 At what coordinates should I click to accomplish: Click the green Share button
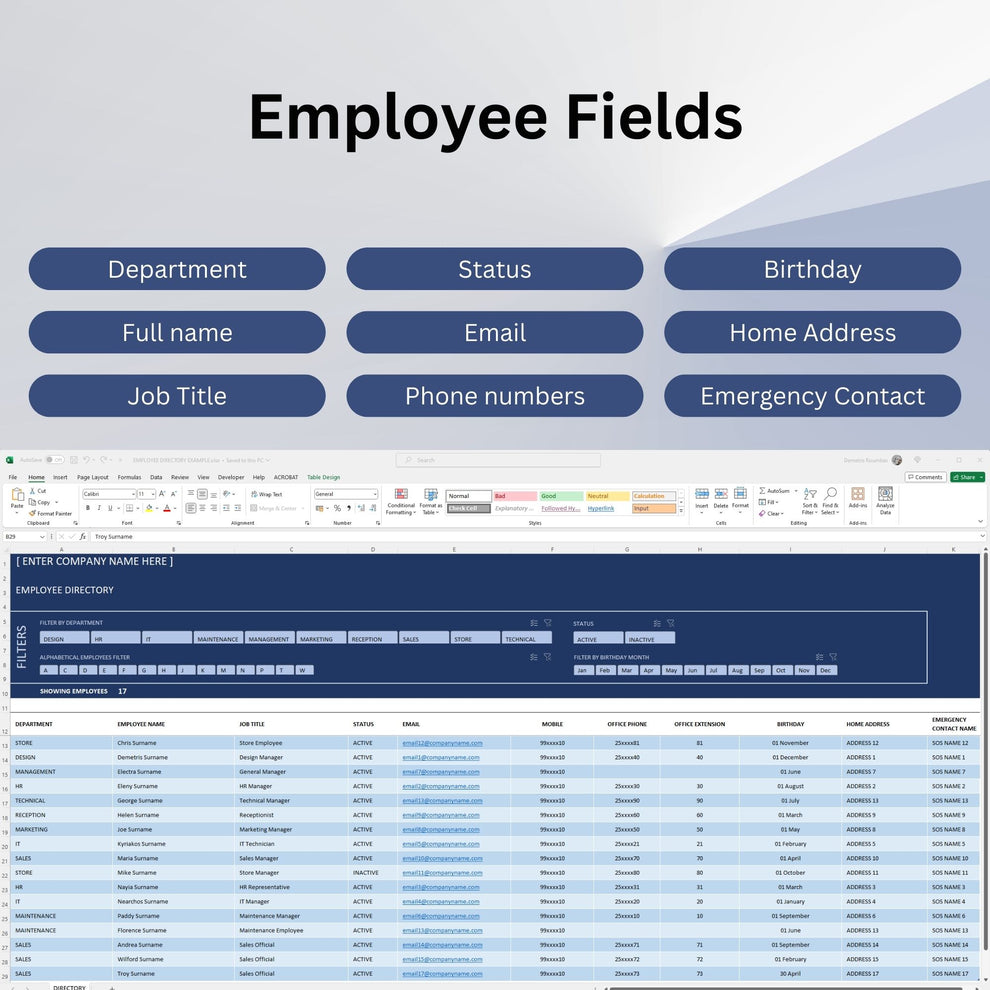click(x=967, y=477)
